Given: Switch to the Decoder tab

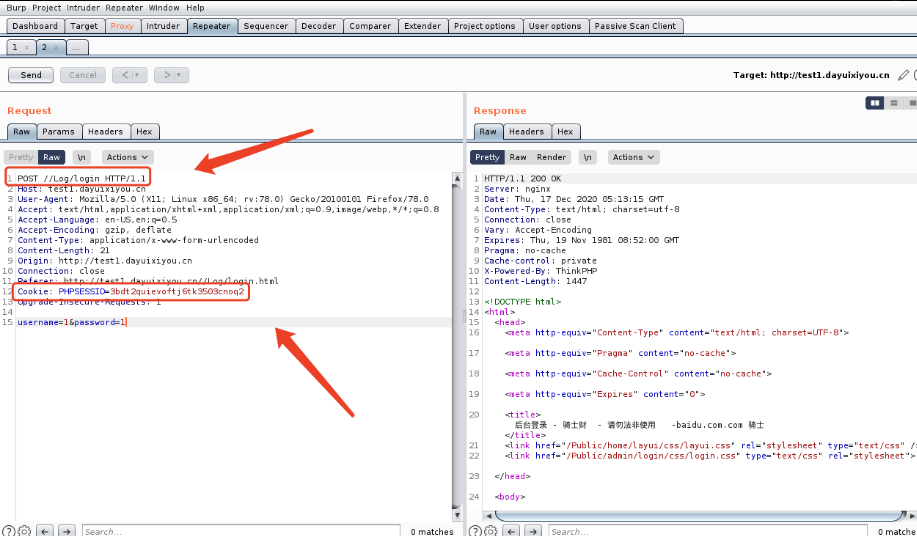Looking at the screenshot, I should click(319, 26).
